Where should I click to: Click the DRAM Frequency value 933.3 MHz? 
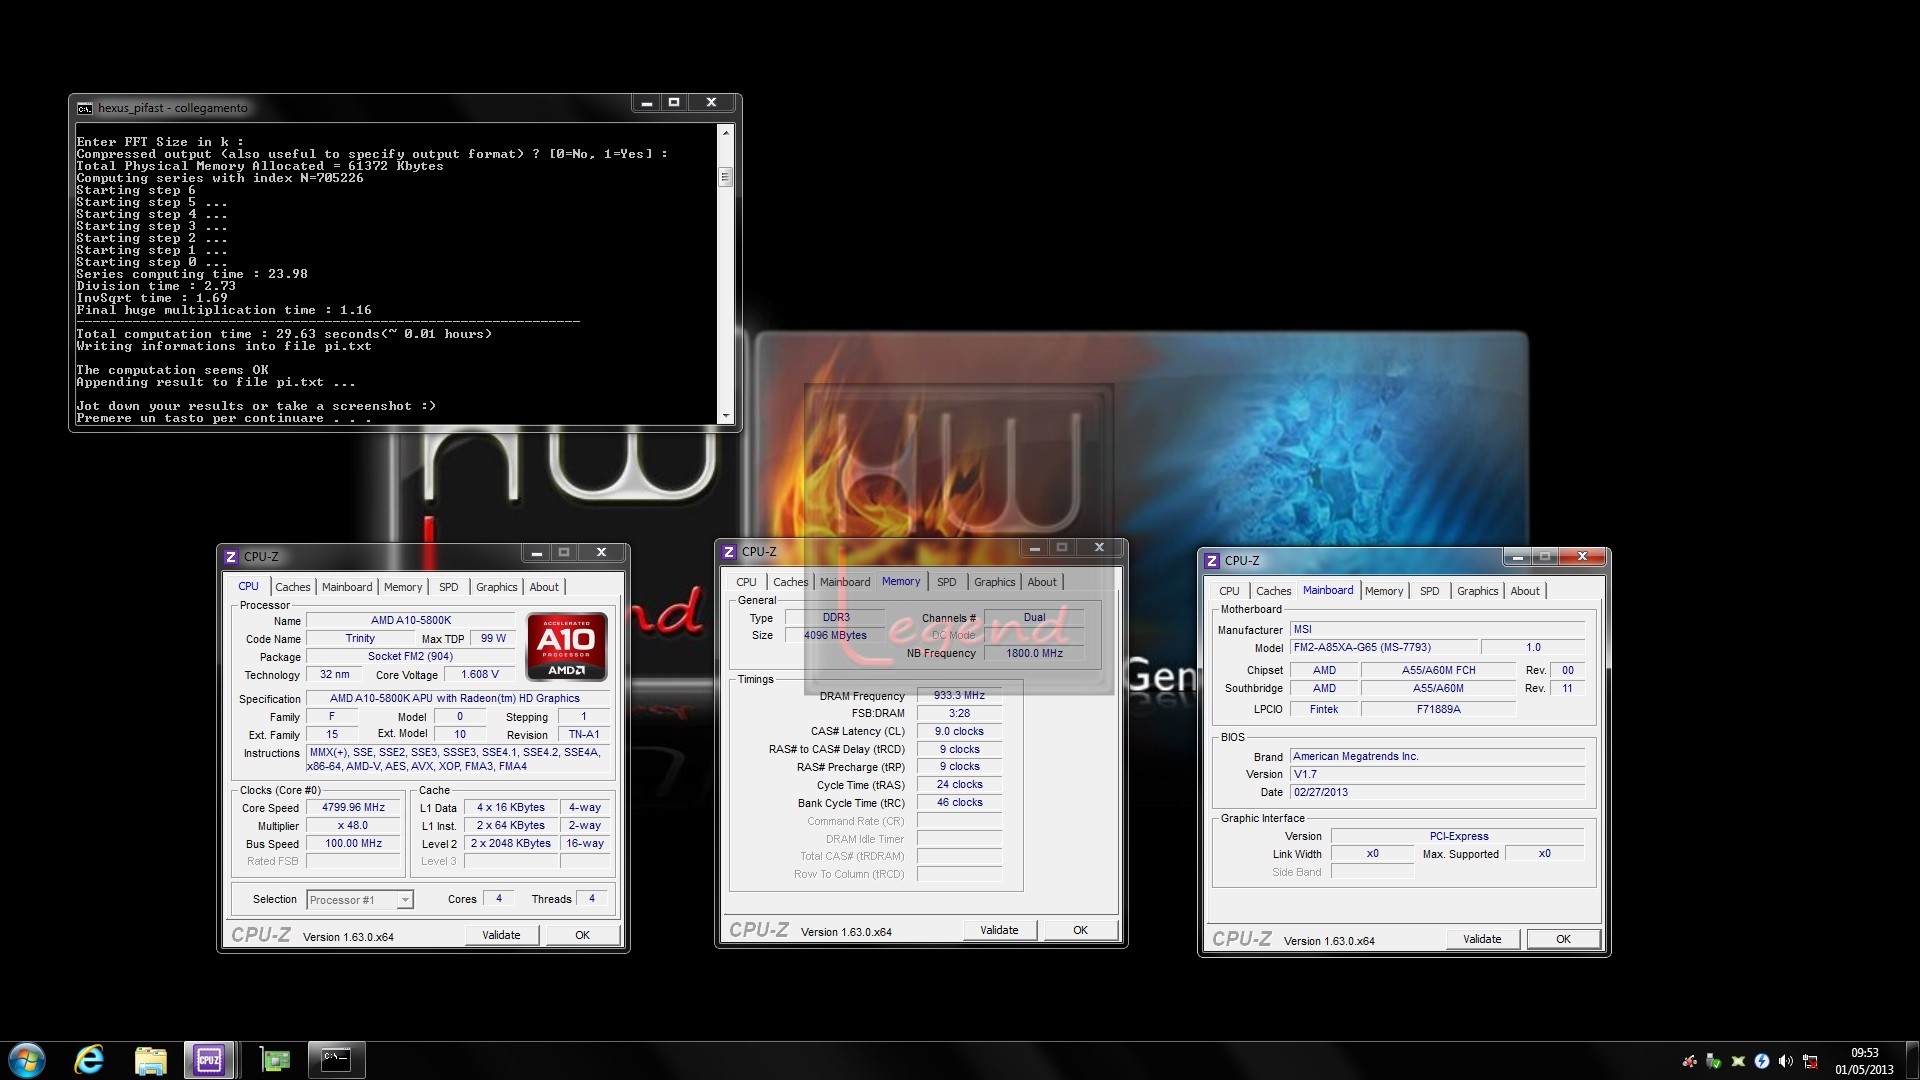coord(960,696)
